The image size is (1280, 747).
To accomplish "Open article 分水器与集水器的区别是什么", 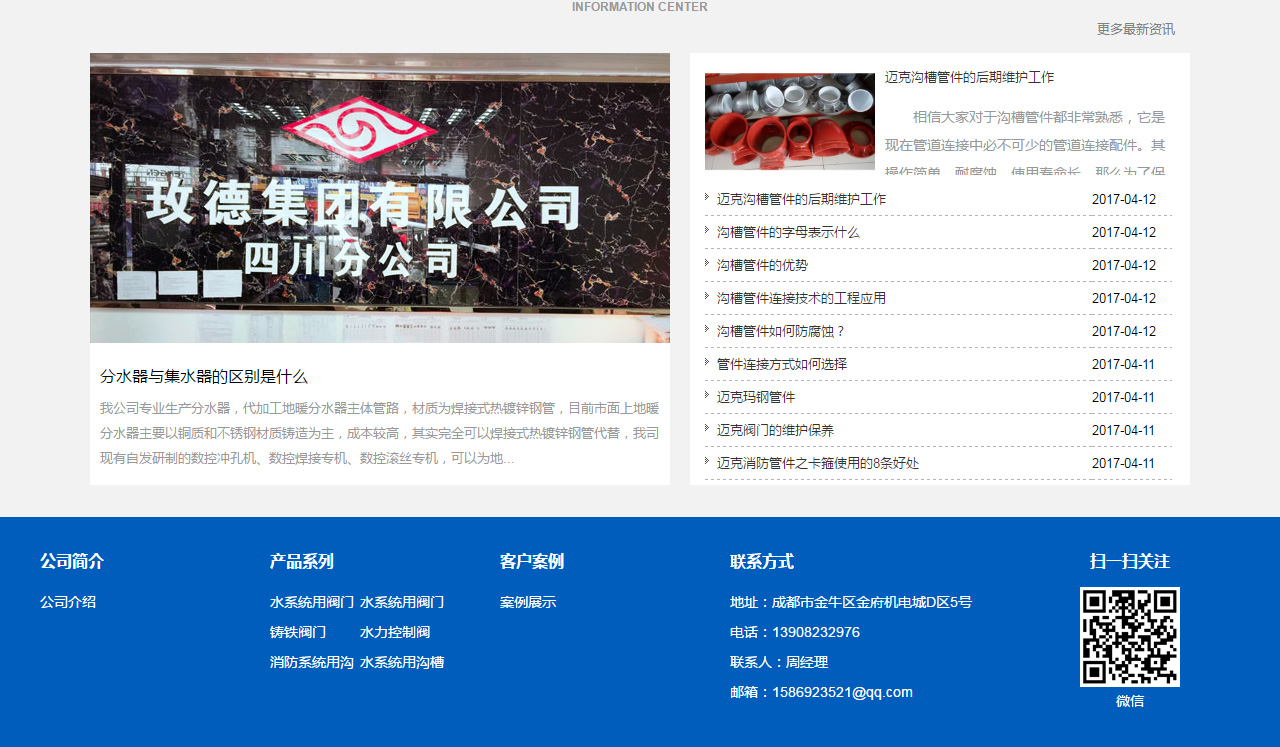I will tap(204, 377).
